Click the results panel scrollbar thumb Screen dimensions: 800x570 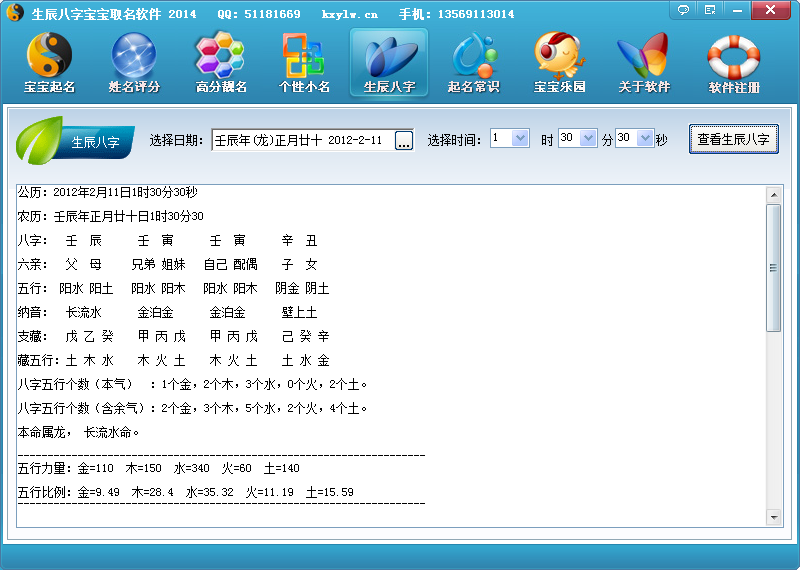point(773,267)
